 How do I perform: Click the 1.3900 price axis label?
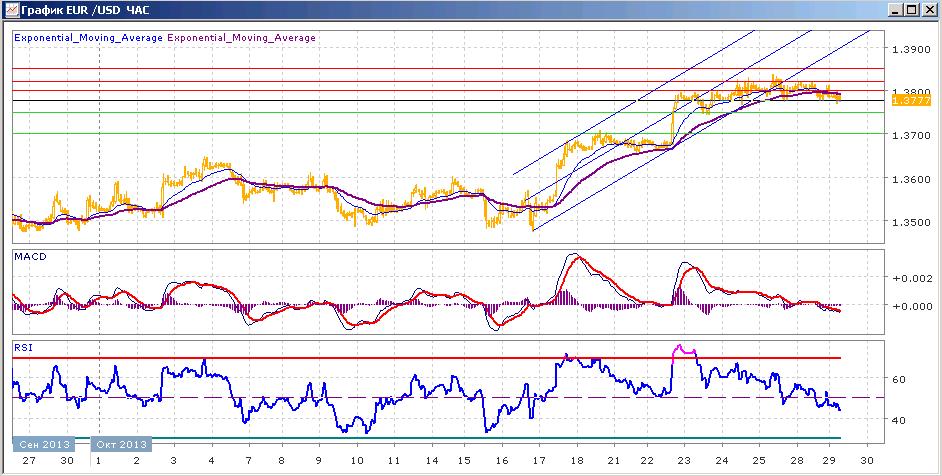(x=910, y=49)
